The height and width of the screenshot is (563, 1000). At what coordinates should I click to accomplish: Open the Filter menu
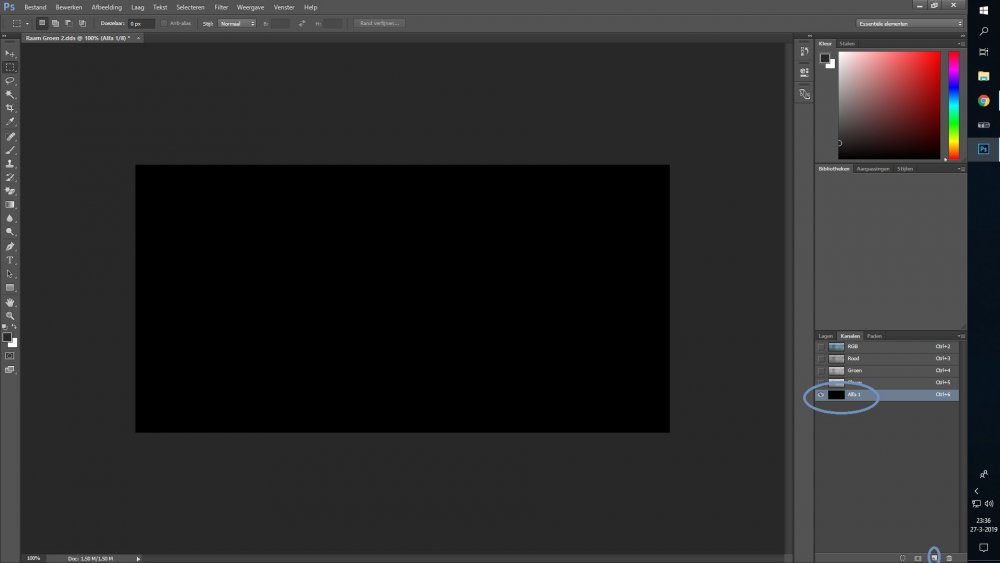(x=221, y=7)
